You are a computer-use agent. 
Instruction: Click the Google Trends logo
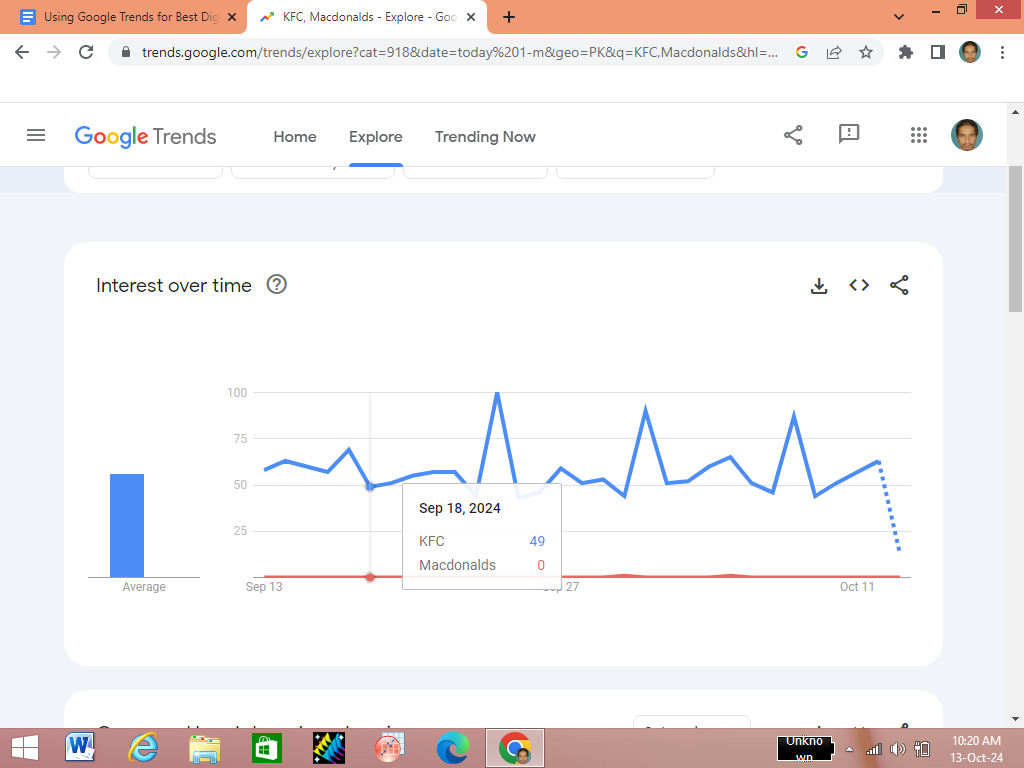click(x=145, y=136)
